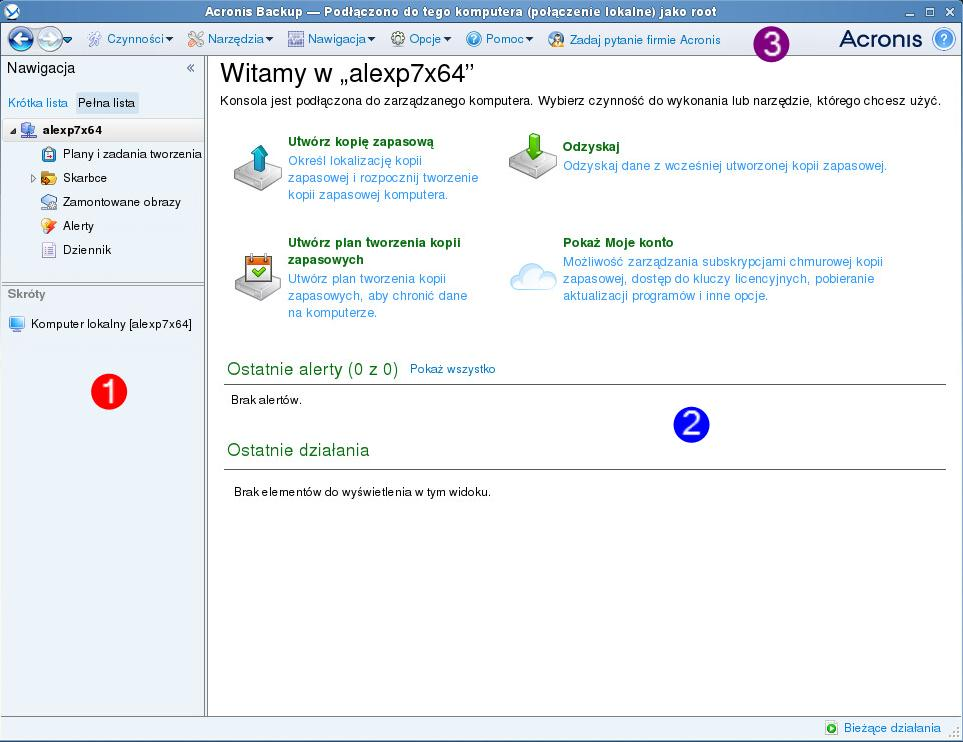Click the Acronis logo in the top-right header
Image resolution: width=963 pixels, height=742 pixels.
[881, 39]
